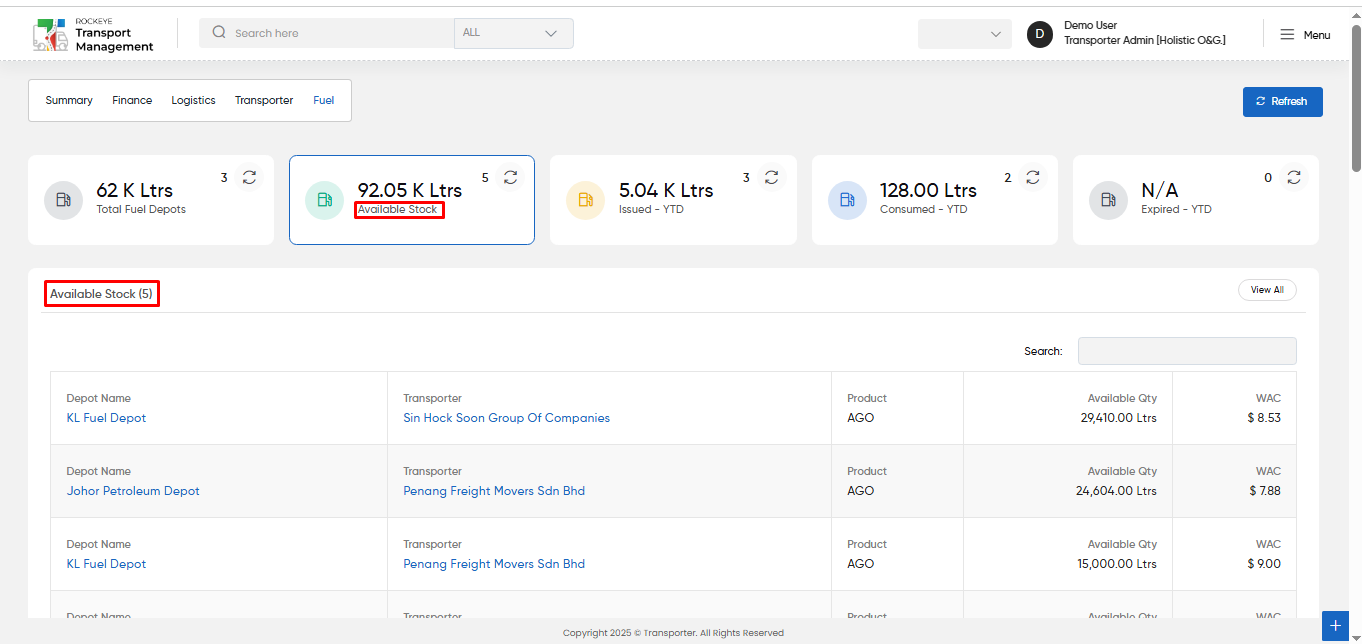Viewport: 1362px width, 644px height.
Task: Click the blue Refresh button
Action: (1283, 101)
